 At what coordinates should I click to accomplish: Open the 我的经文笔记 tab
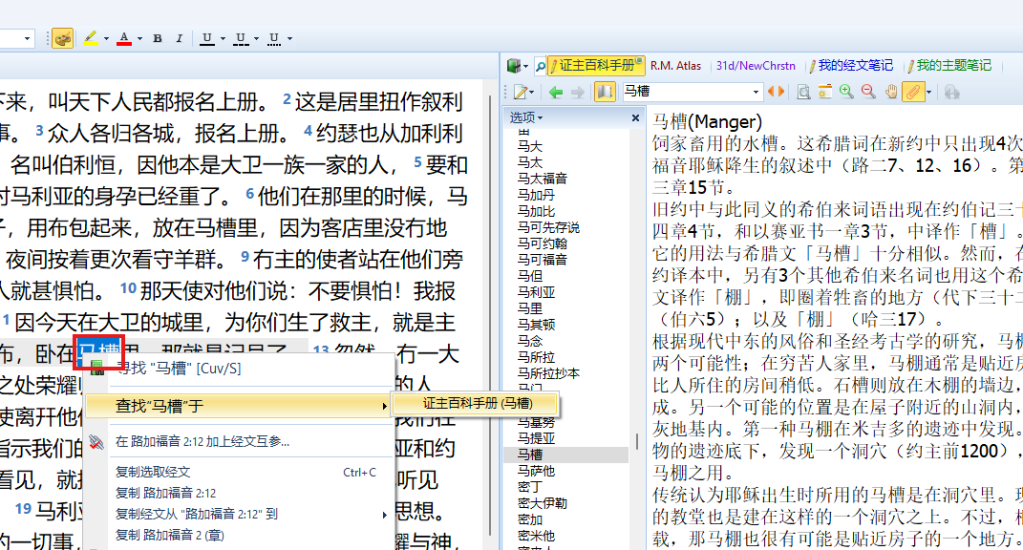[x=854, y=66]
